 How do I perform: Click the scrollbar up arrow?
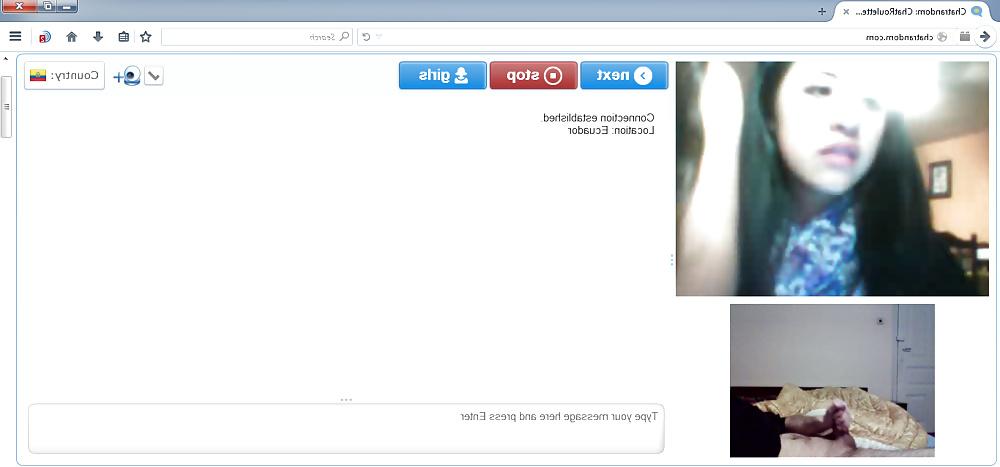point(6,59)
